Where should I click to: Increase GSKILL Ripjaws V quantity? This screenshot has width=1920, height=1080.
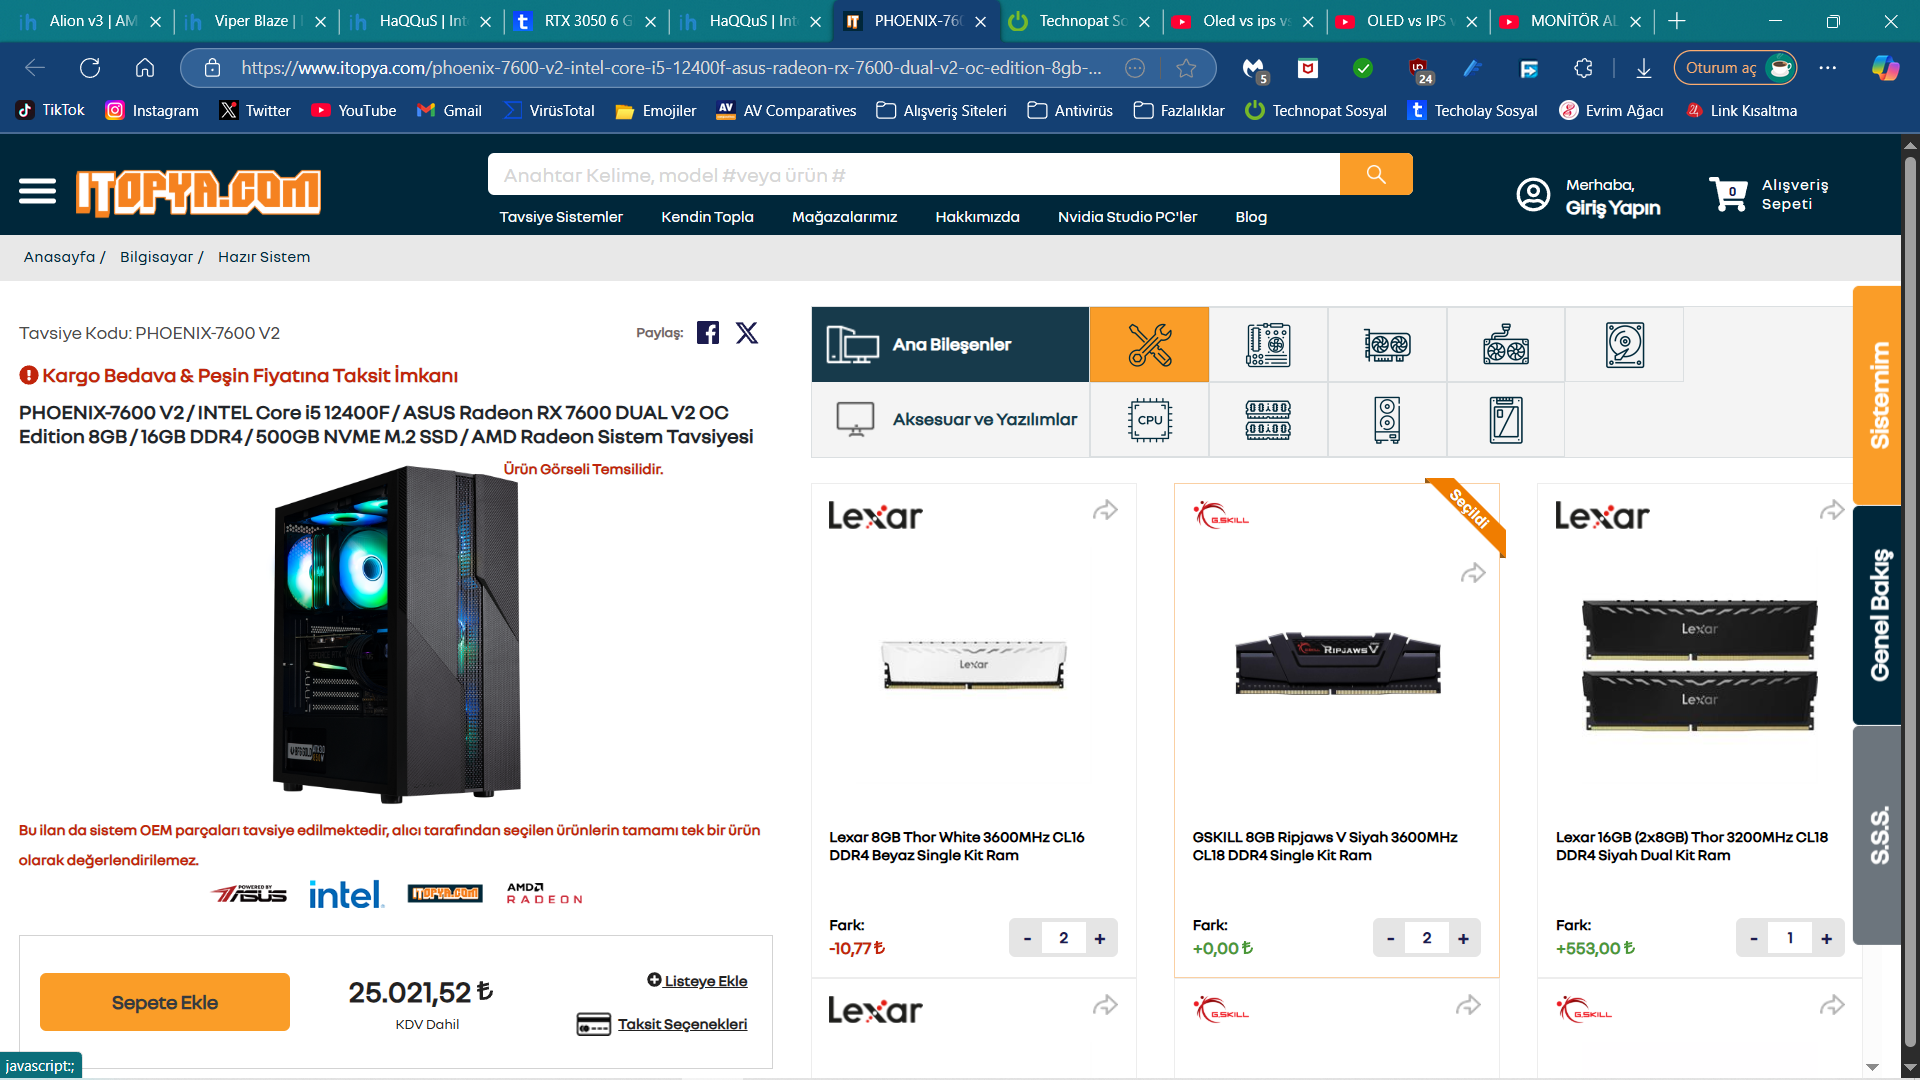[x=1463, y=938]
